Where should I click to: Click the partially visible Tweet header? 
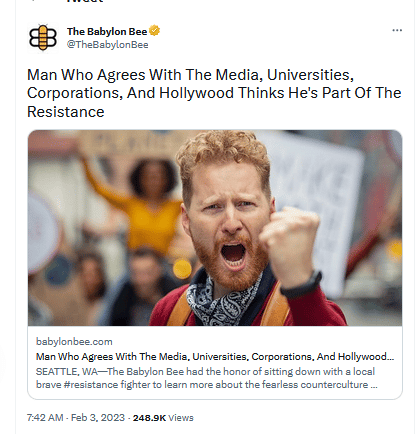coord(85,1)
